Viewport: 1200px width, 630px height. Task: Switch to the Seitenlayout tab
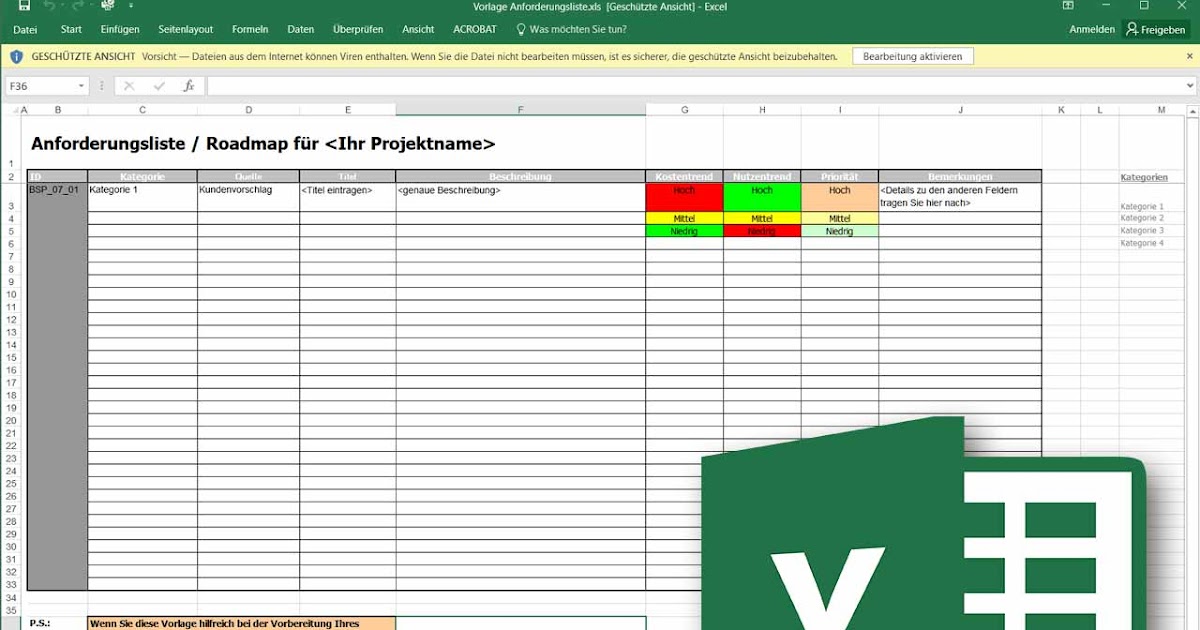coord(186,29)
